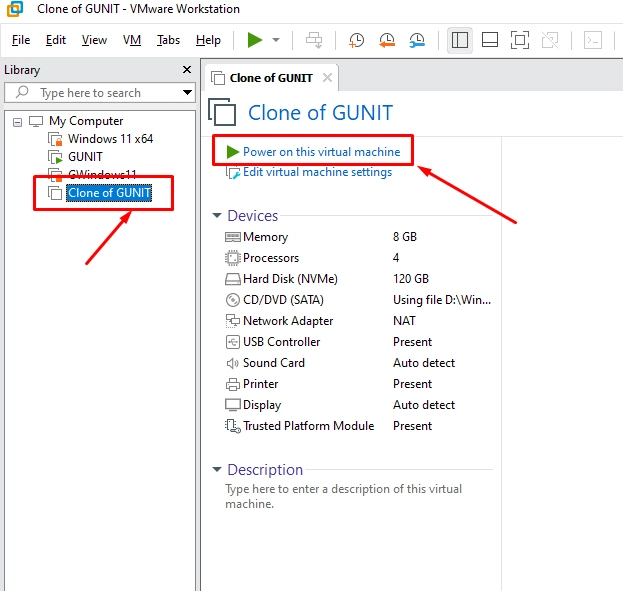623x591 pixels.
Task: Click the console view toolbar icon
Action: pos(593,40)
